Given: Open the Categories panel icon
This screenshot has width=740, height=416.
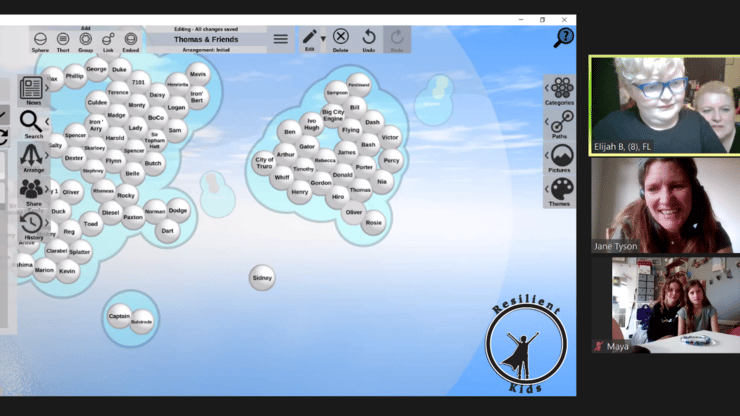Looking at the screenshot, I should coord(562,88).
